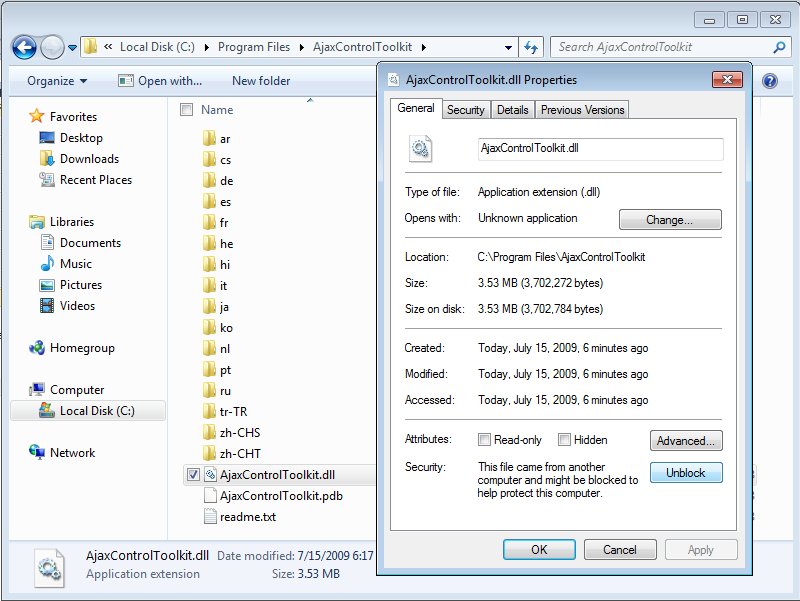The height and width of the screenshot is (601, 800).
Task: Click the breadcrumb overflow chevron
Action: click(108, 47)
